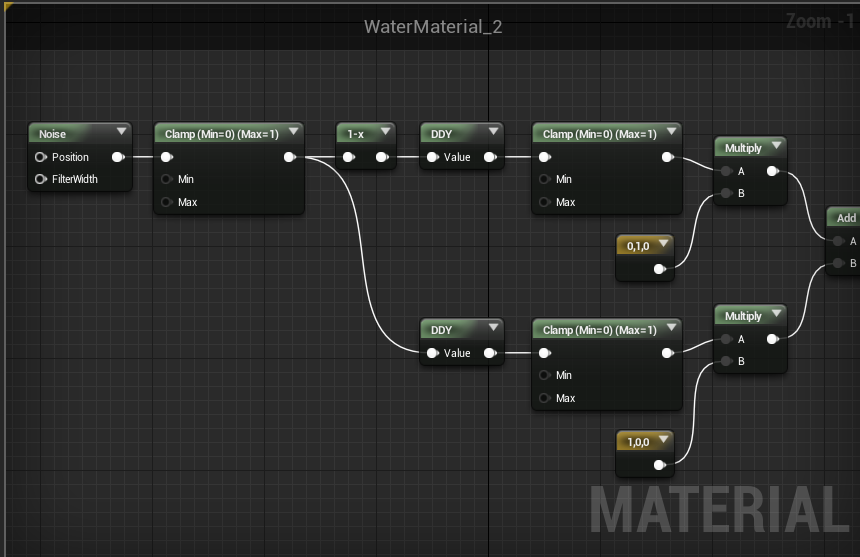Click the lower DDY Value input pin
Viewport: 860px width, 557px height.
click(x=433, y=353)
